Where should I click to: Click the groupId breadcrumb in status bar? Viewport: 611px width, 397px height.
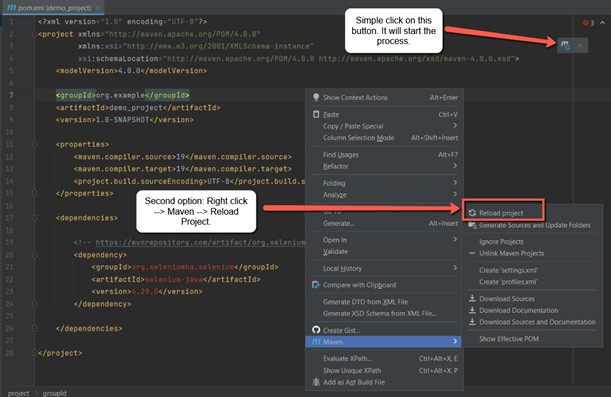(x=54, y=393)
